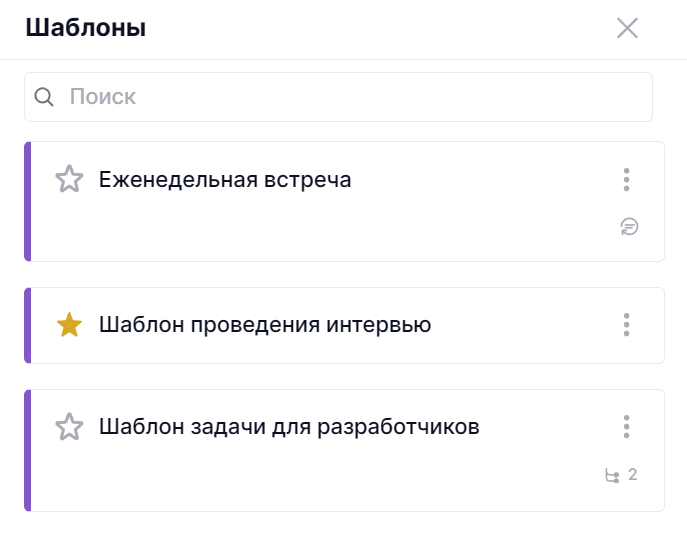This screenshot has height=546, width=687.
Task: Click the magnifier icon in the search box
Action: click(x=44, y=97)
